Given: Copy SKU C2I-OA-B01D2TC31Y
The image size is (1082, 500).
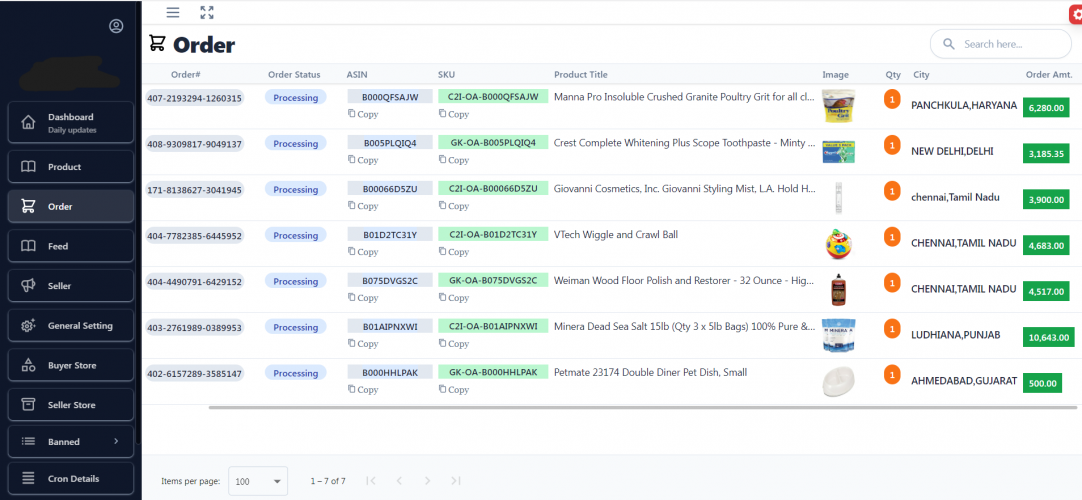Looking at the screenshot, I should coord(454,252).
